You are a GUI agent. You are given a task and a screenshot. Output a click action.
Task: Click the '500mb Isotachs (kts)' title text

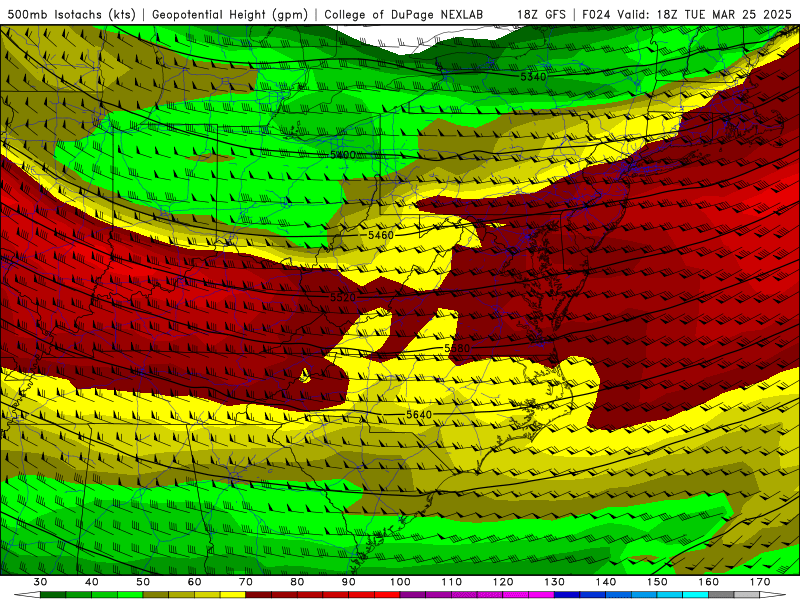[72, 15]
